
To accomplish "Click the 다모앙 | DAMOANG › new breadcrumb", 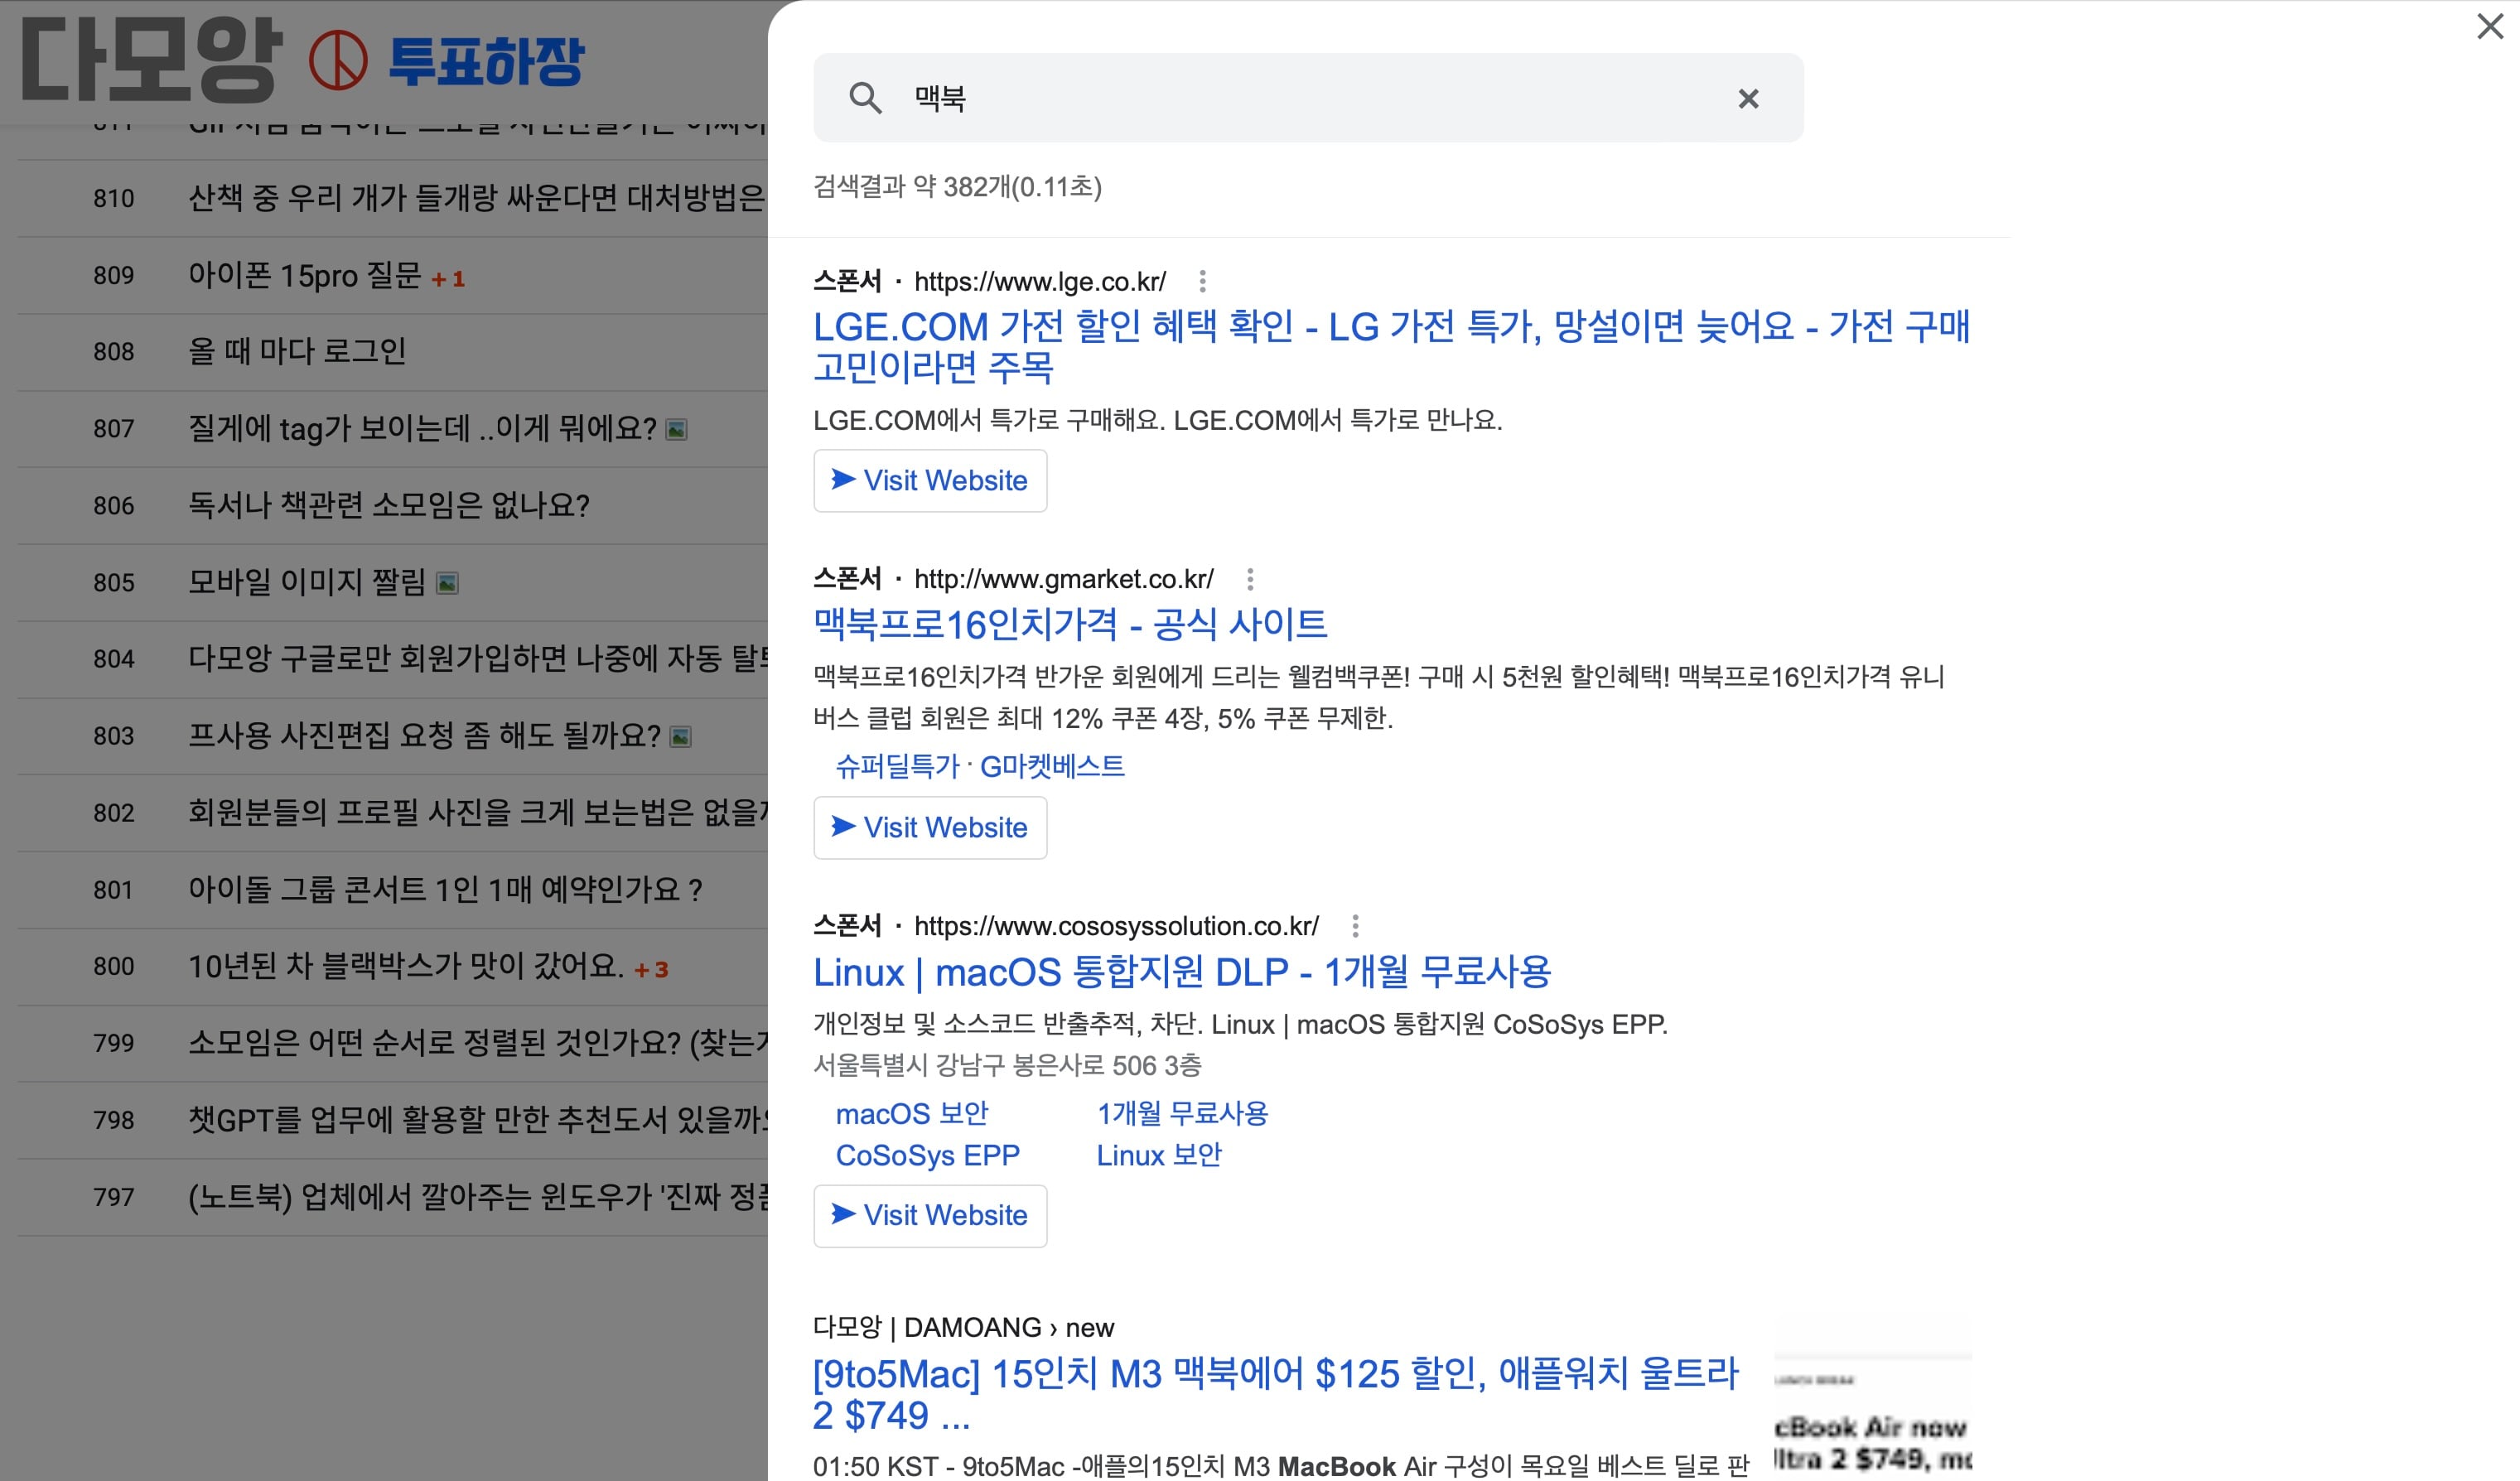I will [963, 1327].
